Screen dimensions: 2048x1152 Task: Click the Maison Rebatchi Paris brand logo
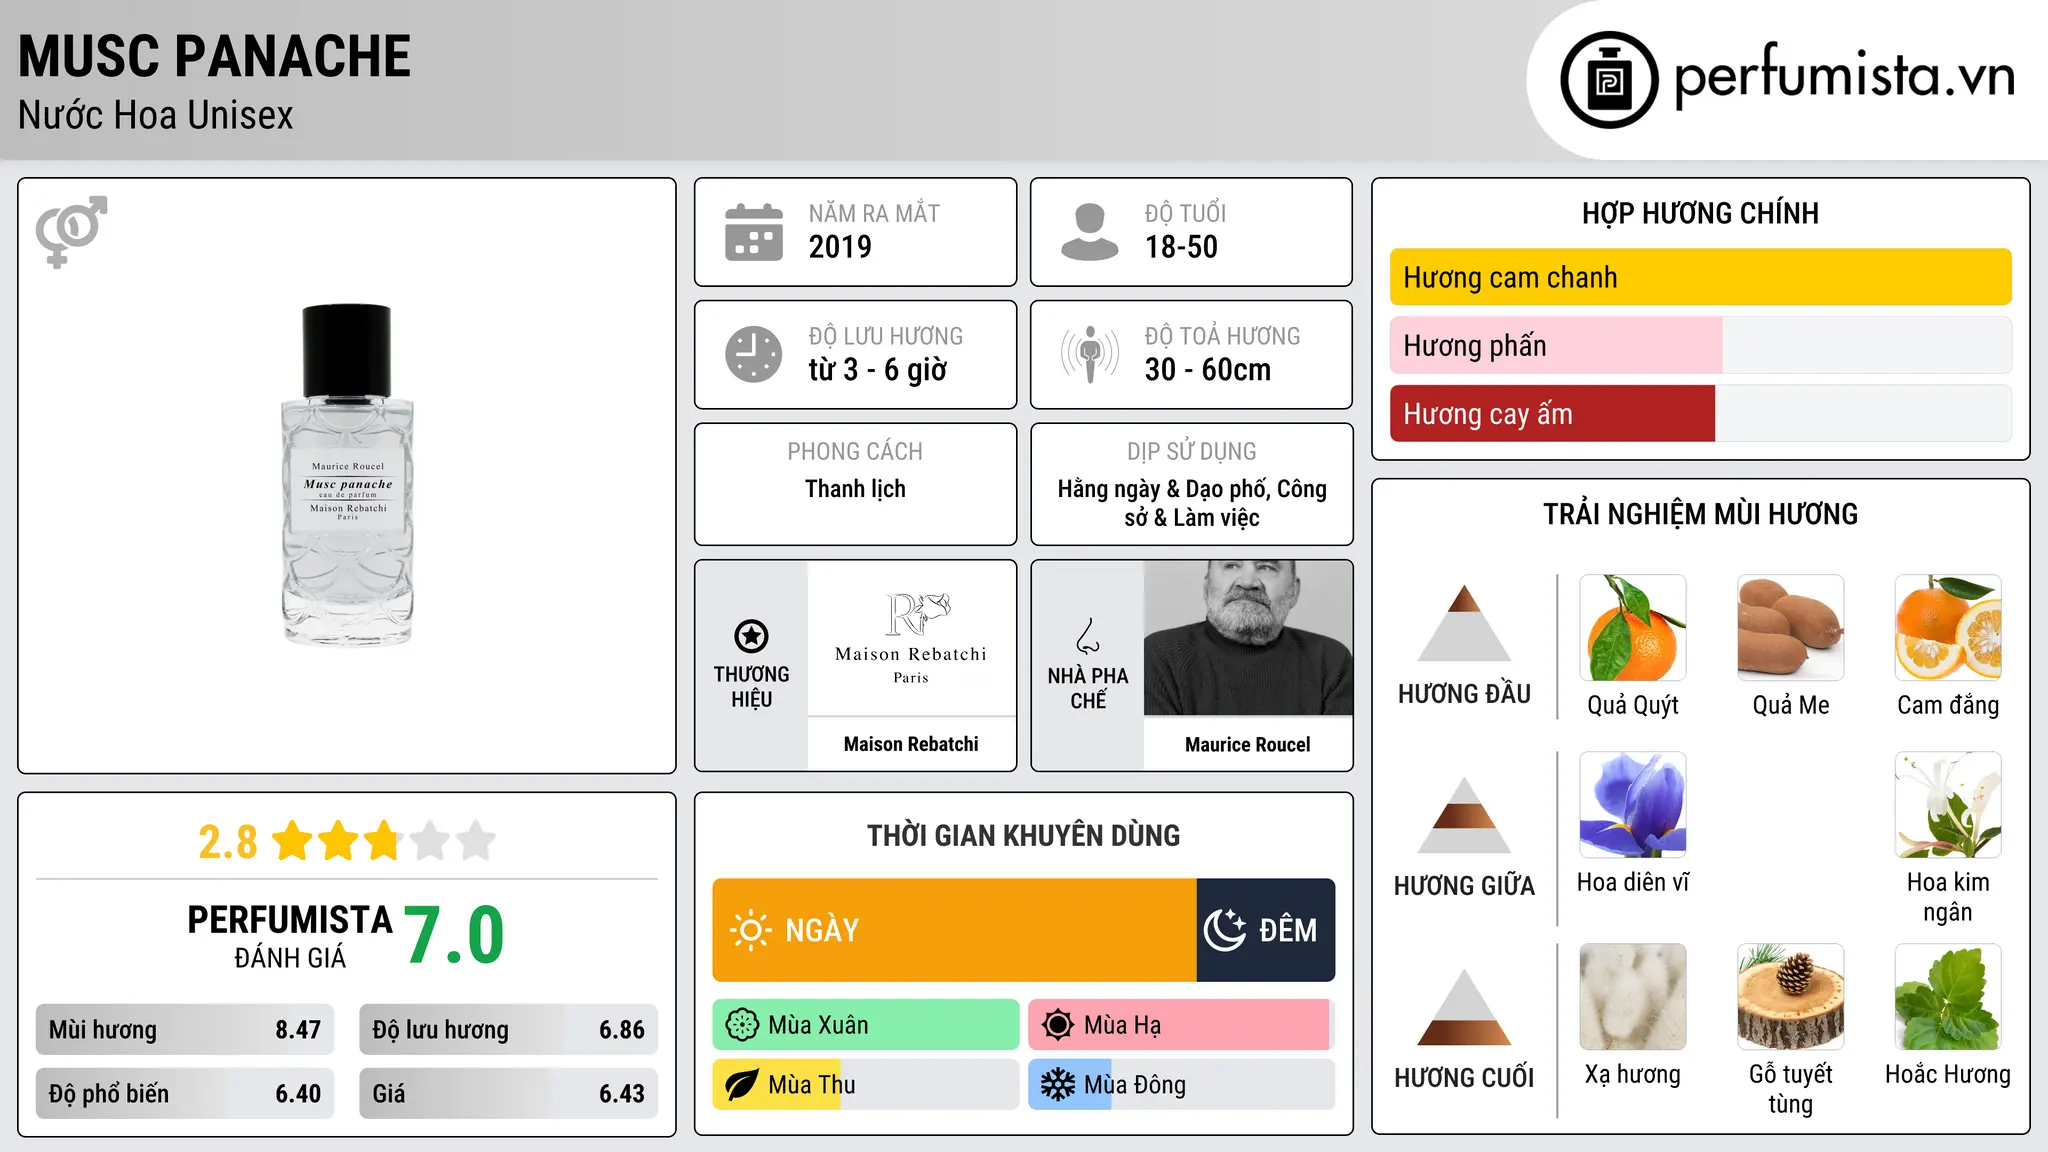point(911,638)
